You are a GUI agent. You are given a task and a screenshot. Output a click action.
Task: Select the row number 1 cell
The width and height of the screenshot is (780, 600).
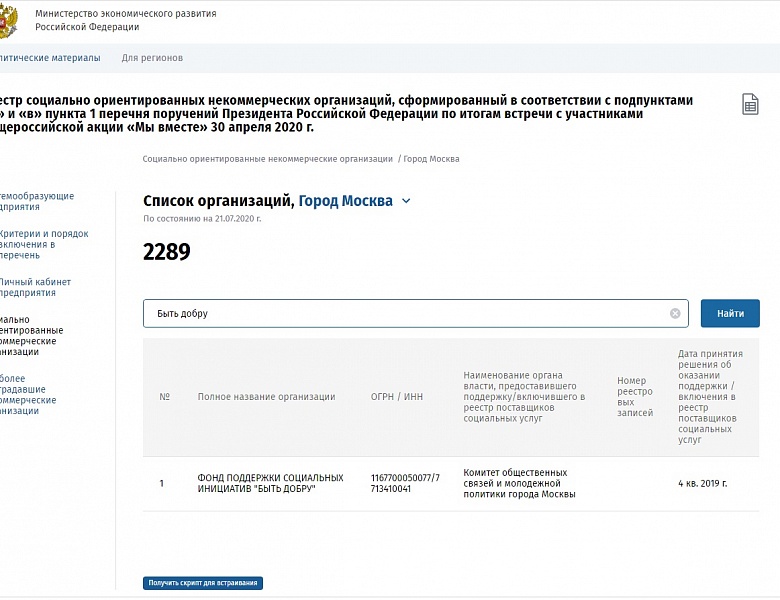pos(162,483)
